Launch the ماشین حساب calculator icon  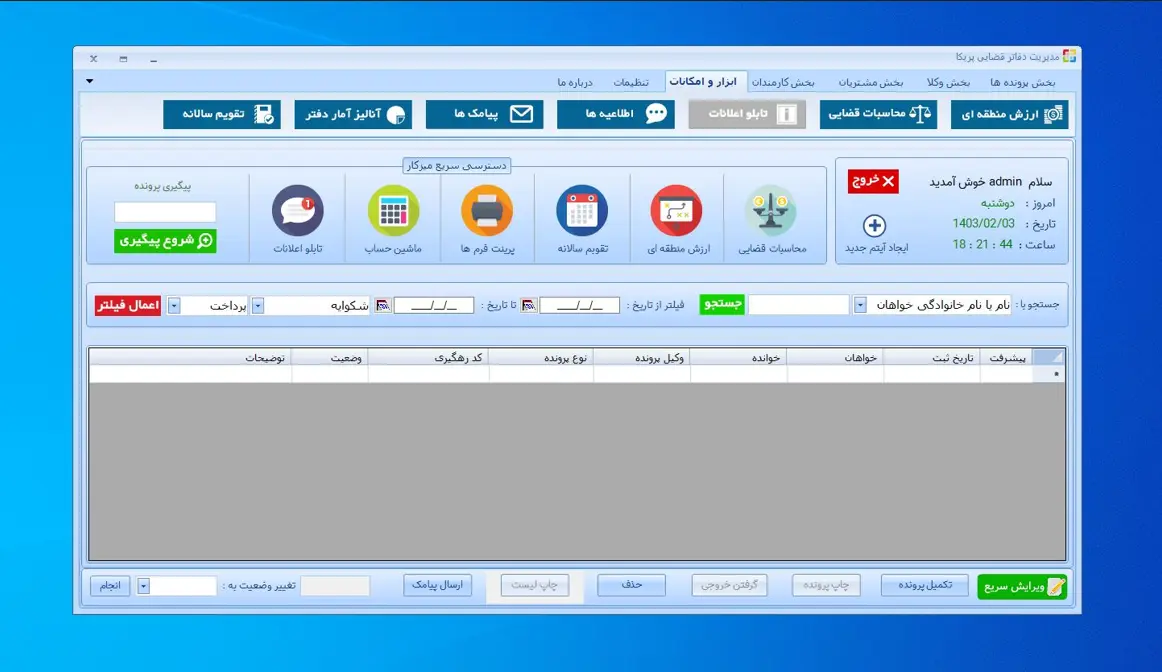click(x=393, y=210)
